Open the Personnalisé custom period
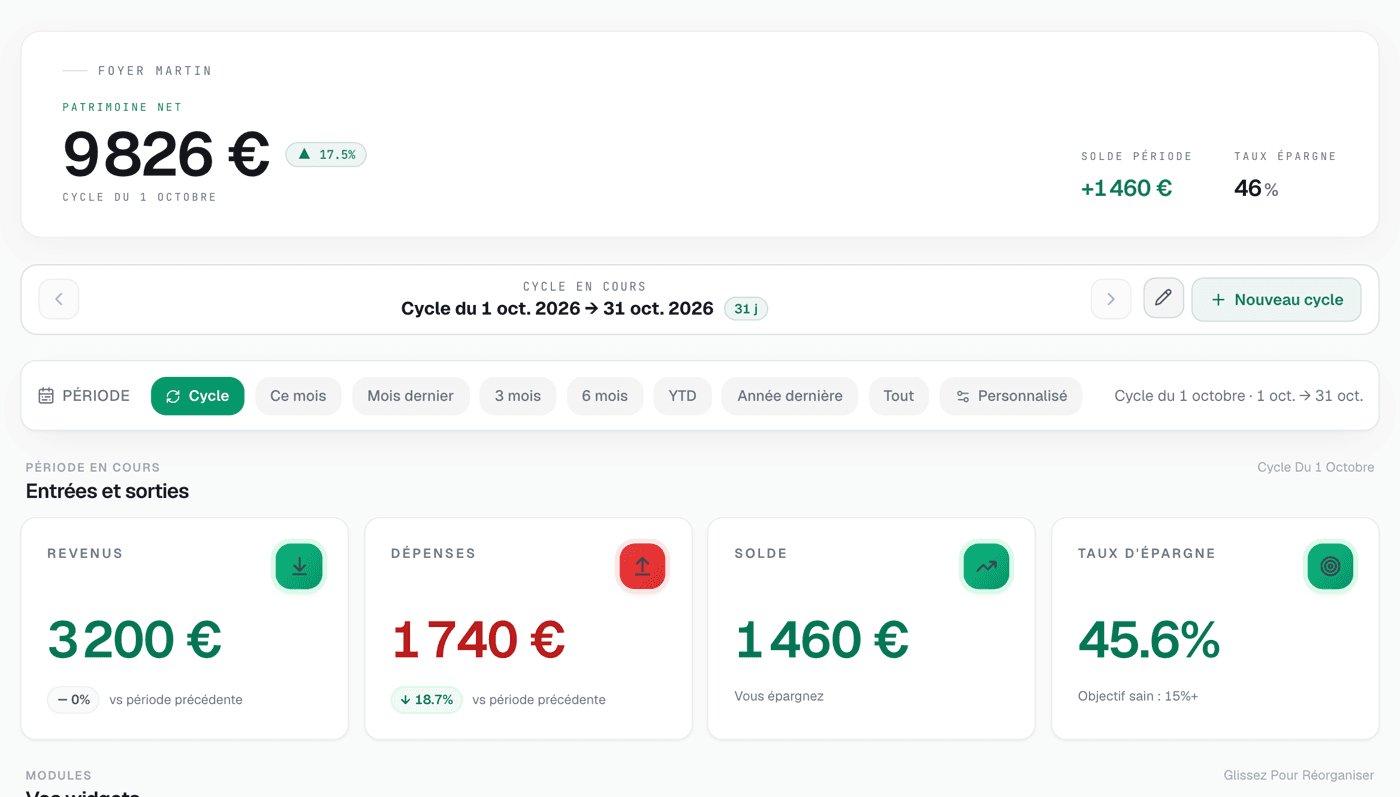 [x=1011, y=396]
